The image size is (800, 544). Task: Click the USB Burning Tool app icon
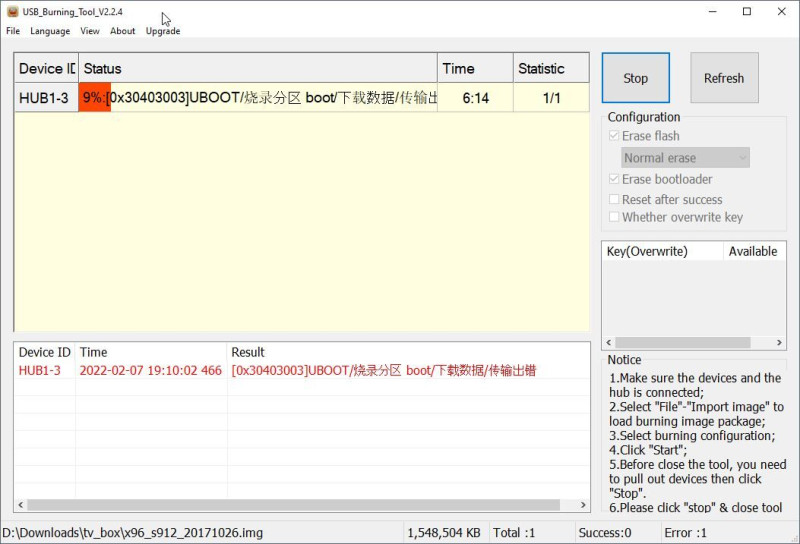point(12,11)
